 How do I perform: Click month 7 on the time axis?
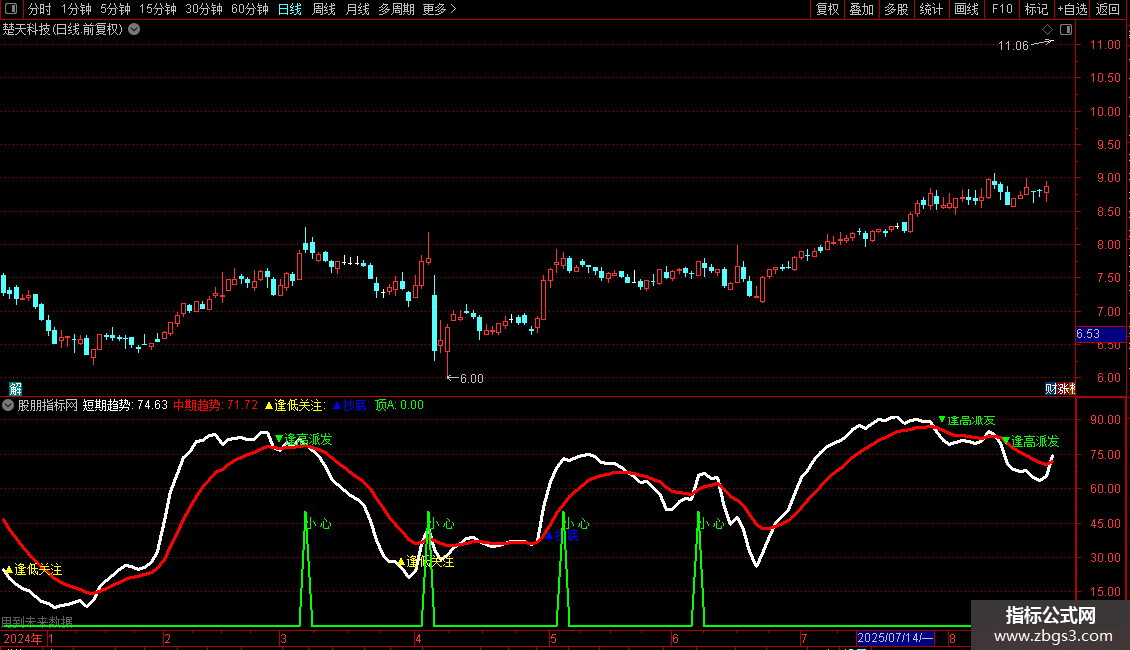804,639
